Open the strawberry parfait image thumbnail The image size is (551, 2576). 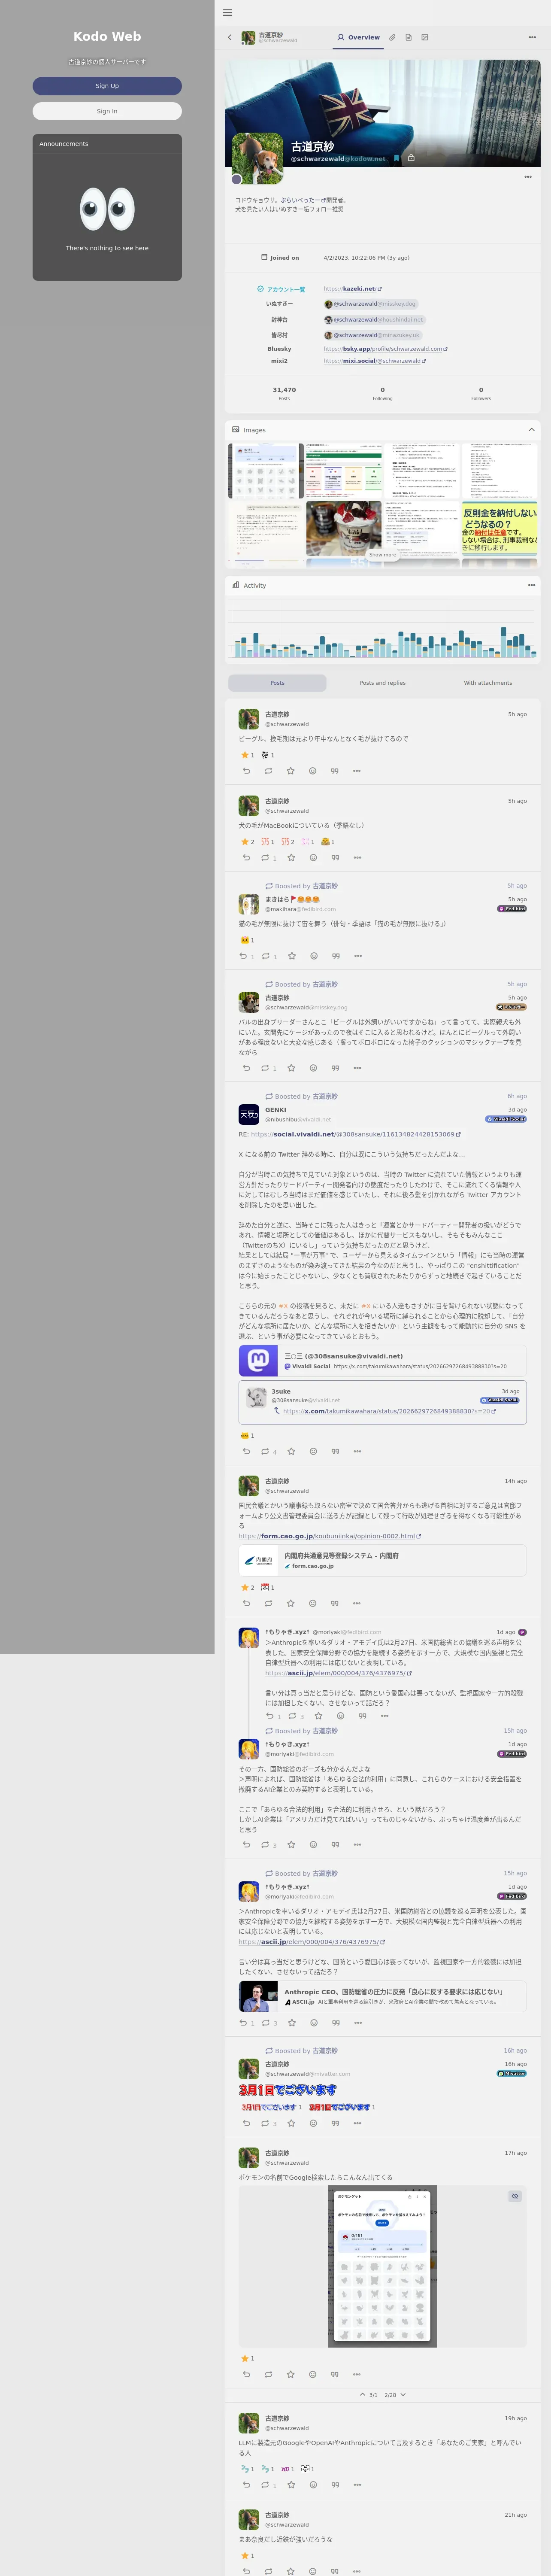pos(344,529)
